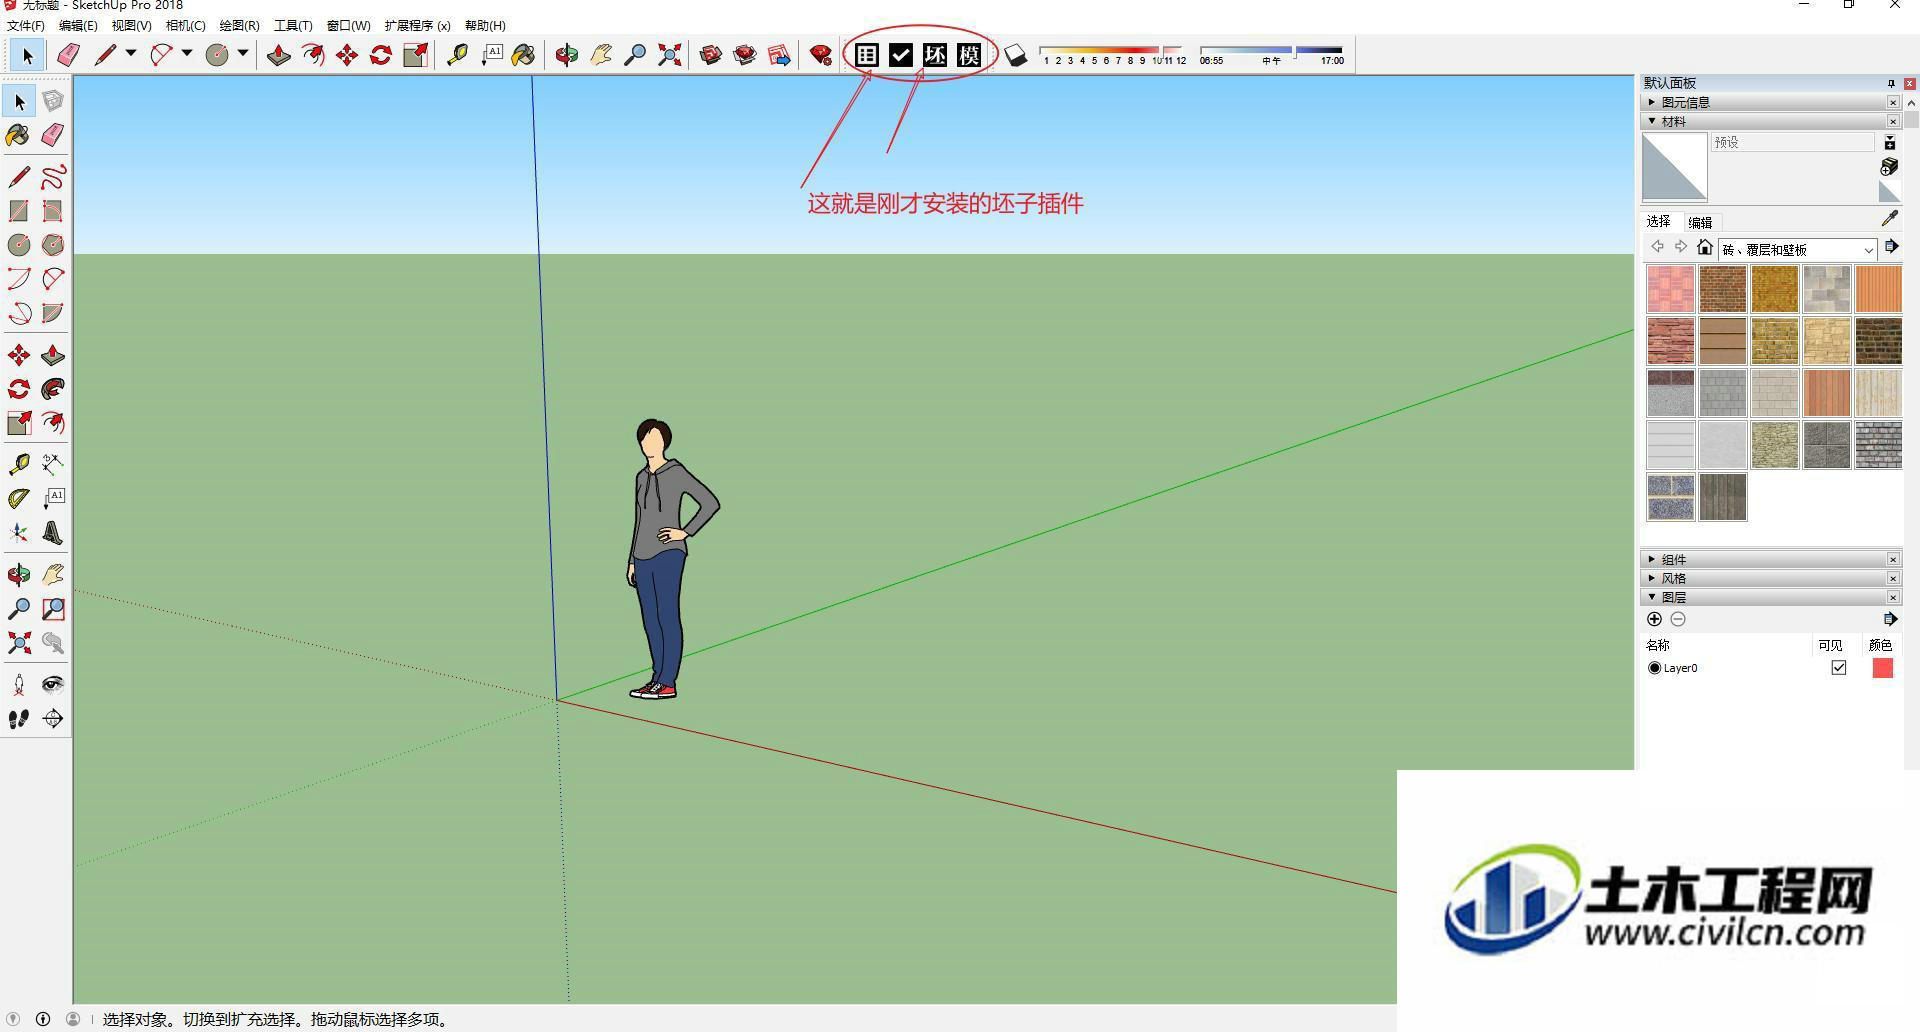This screenshot has width=1920, height=1032.
Task: Select the Section Plane tool in left toolbar
Action: (53, 719)
